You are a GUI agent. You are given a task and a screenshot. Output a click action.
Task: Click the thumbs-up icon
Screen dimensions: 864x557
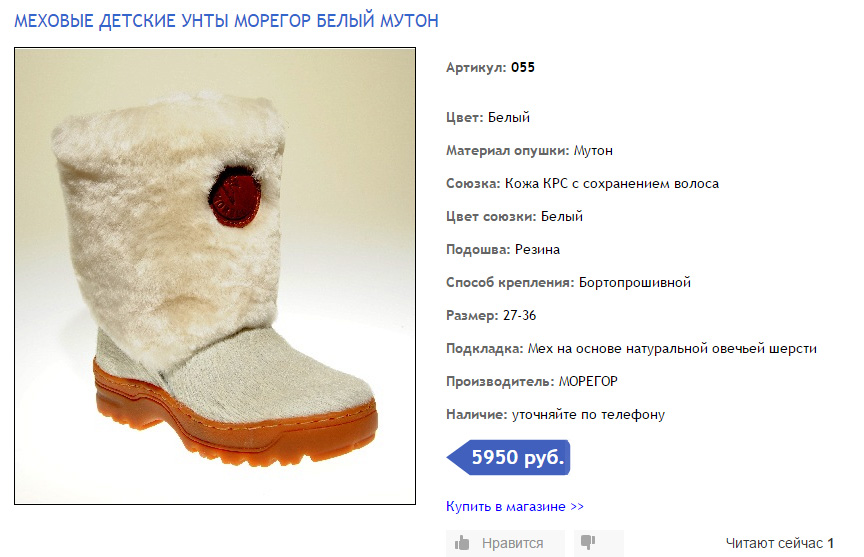coord(462,543)
